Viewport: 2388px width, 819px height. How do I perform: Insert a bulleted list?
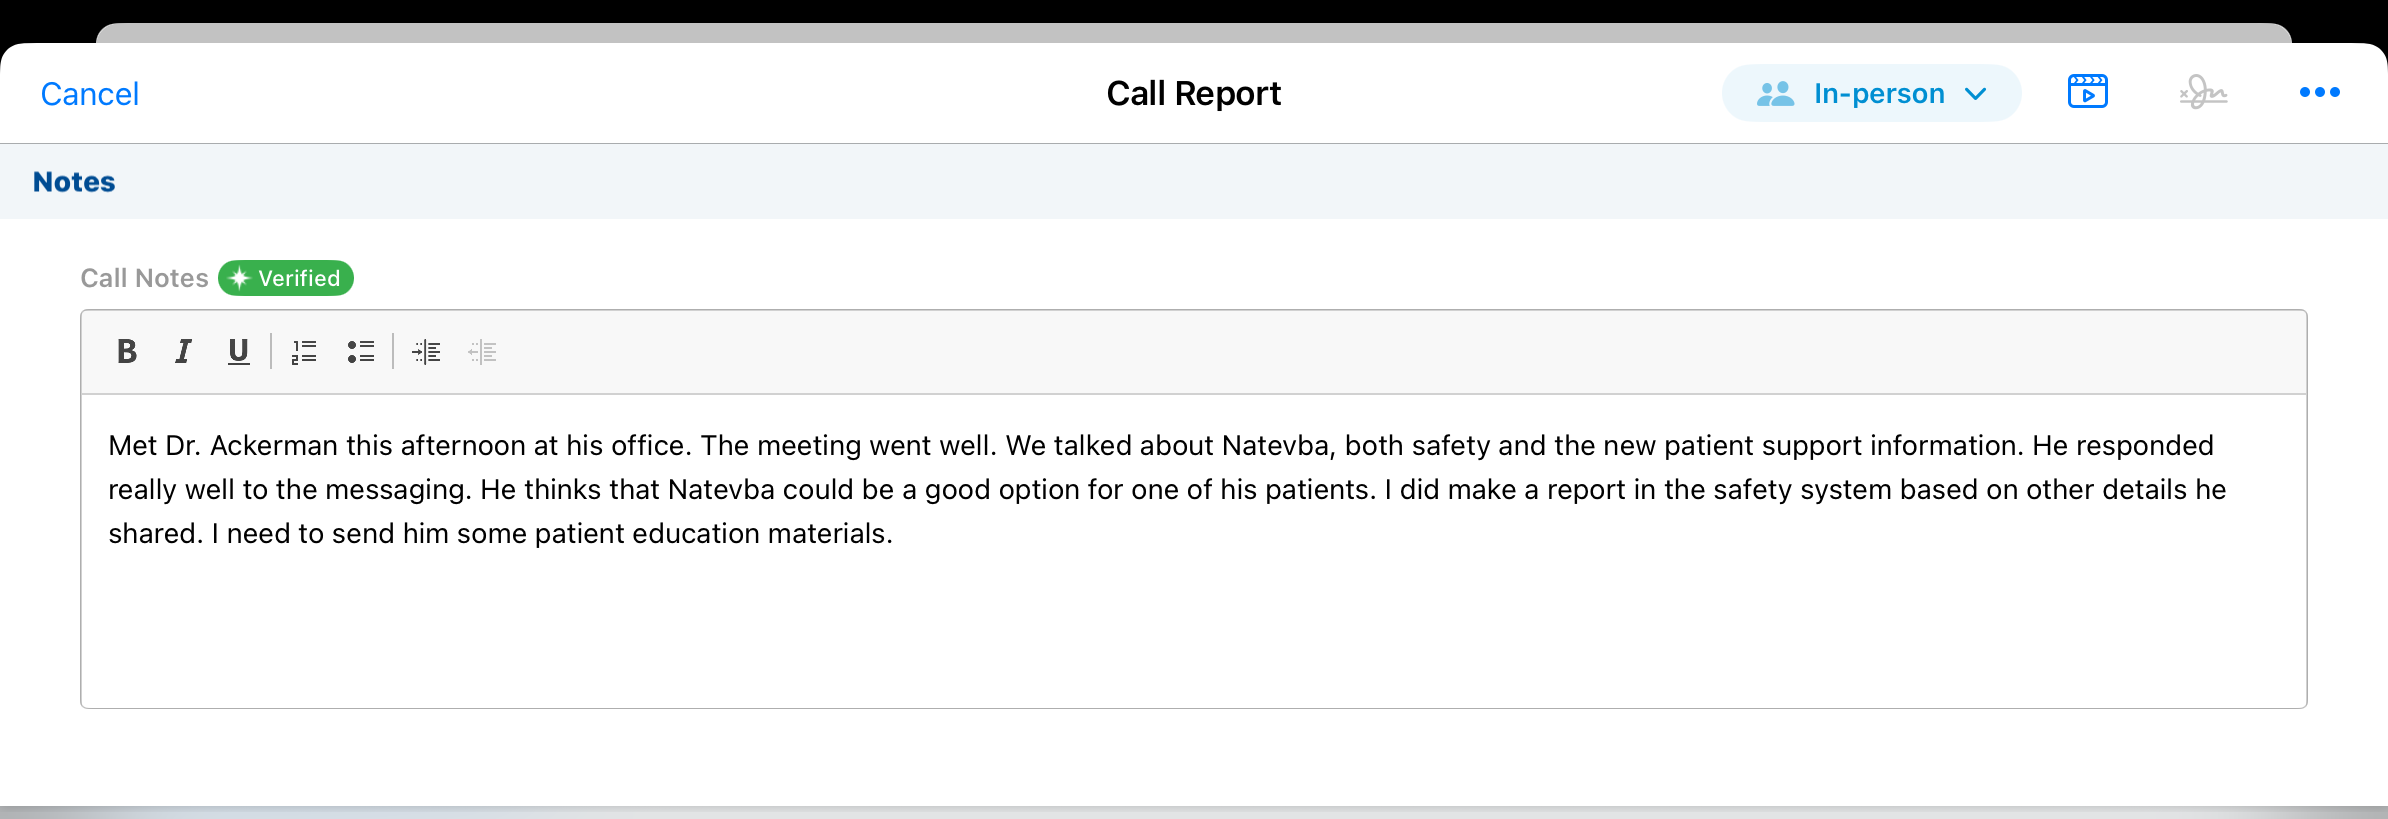click(x=361, y=352)
